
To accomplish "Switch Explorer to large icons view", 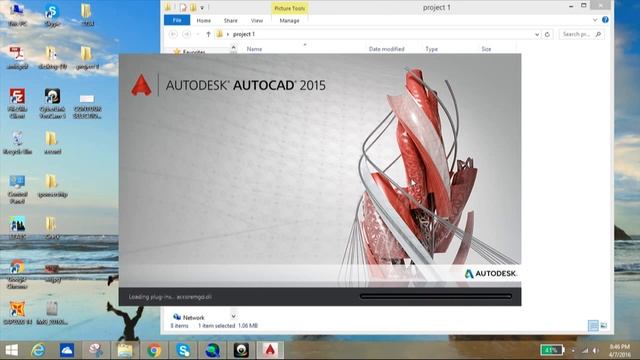I will (604, 325).
